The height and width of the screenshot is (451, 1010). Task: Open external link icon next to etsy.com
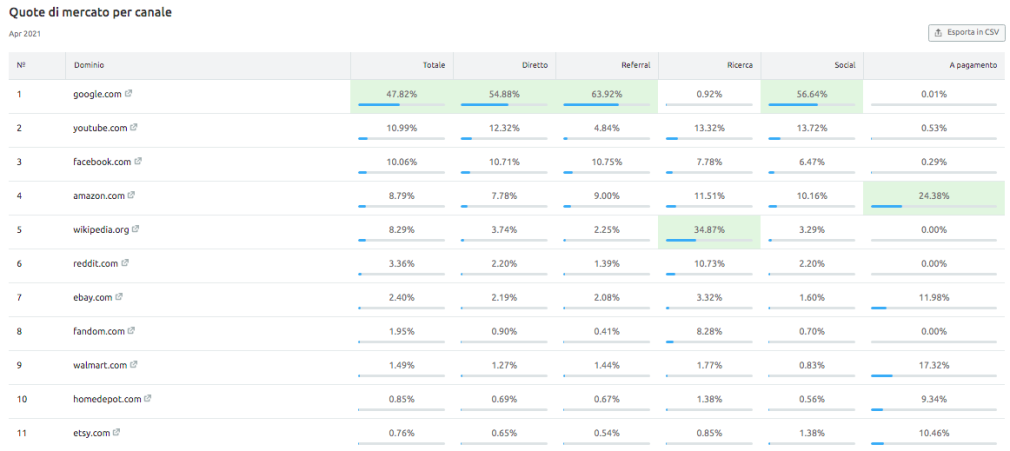pyautogui.click(x=117, y=432)
